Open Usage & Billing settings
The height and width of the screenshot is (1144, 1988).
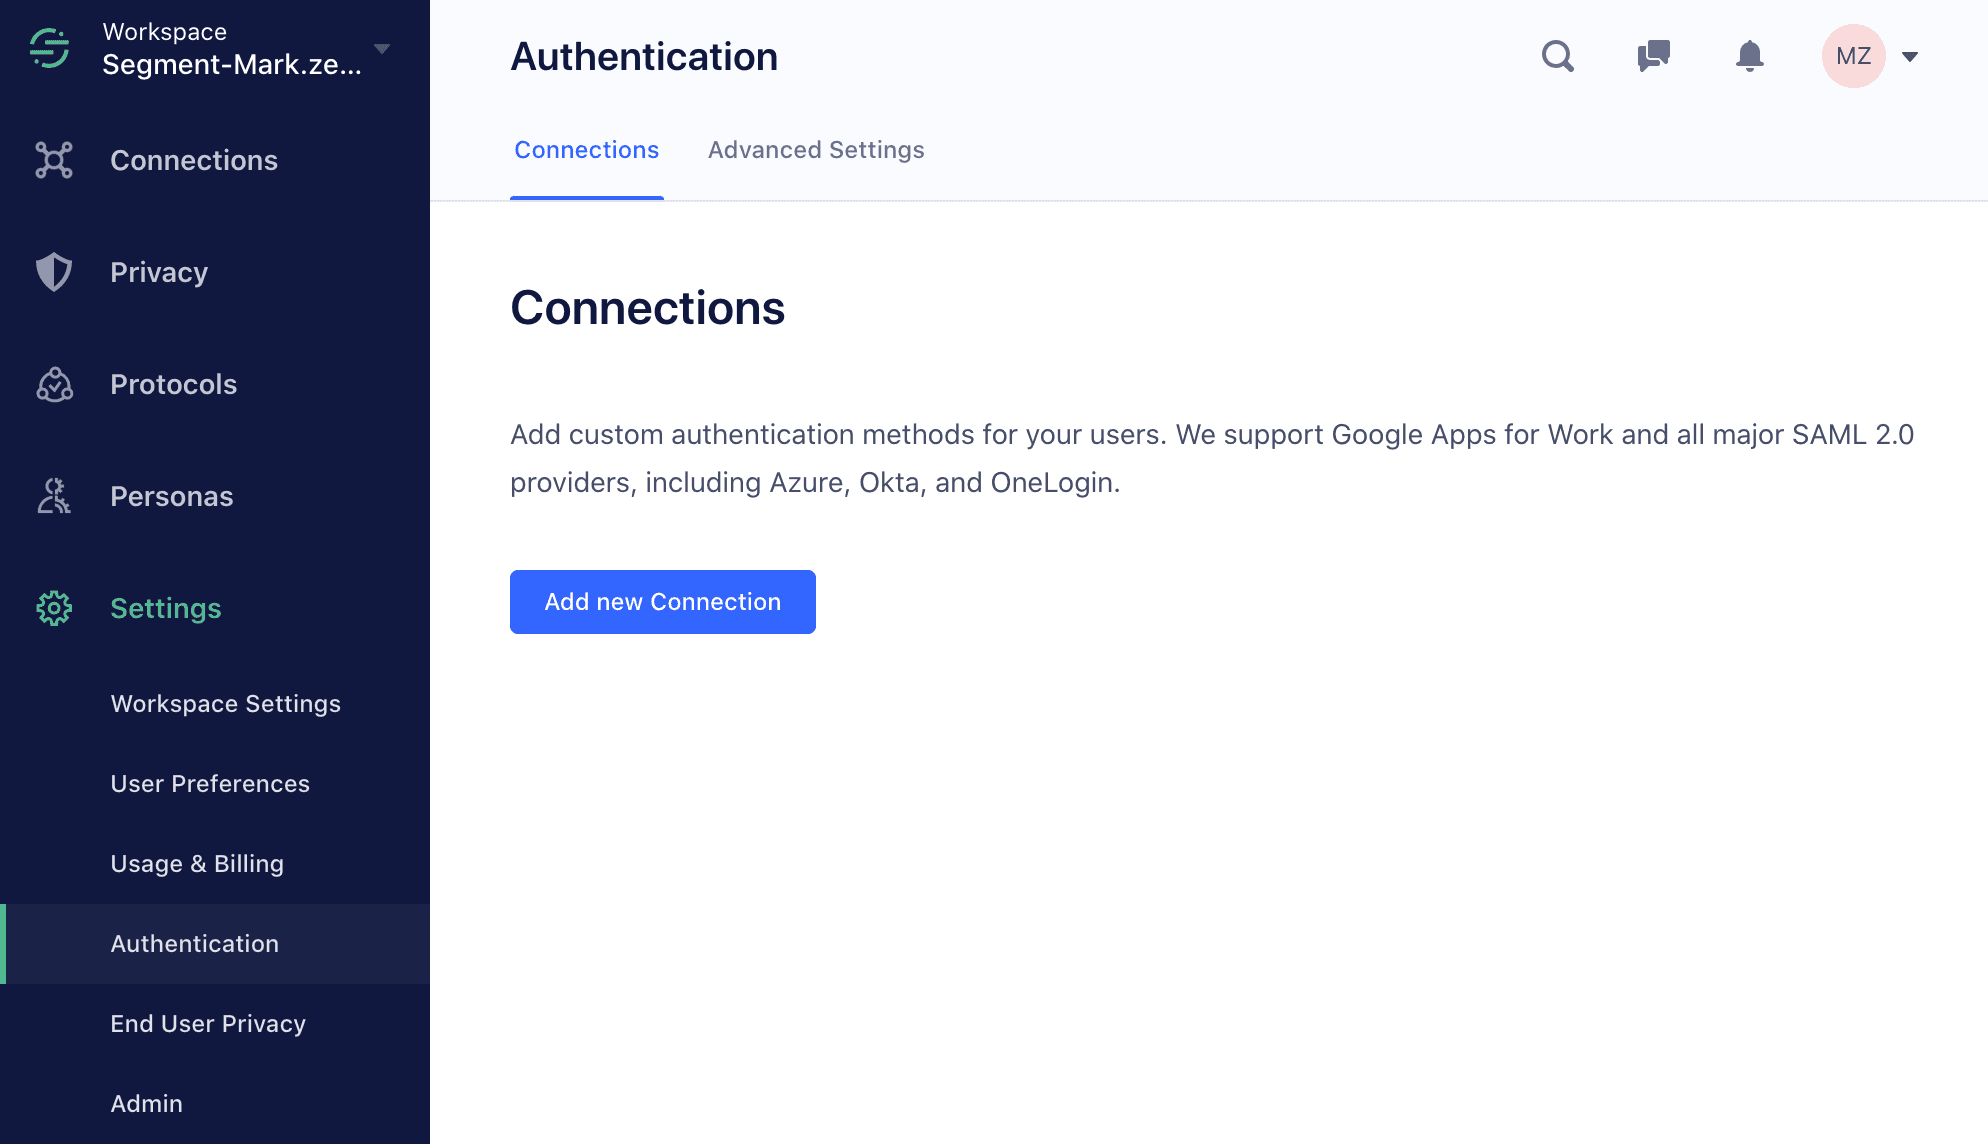click(x=196, y=863)
